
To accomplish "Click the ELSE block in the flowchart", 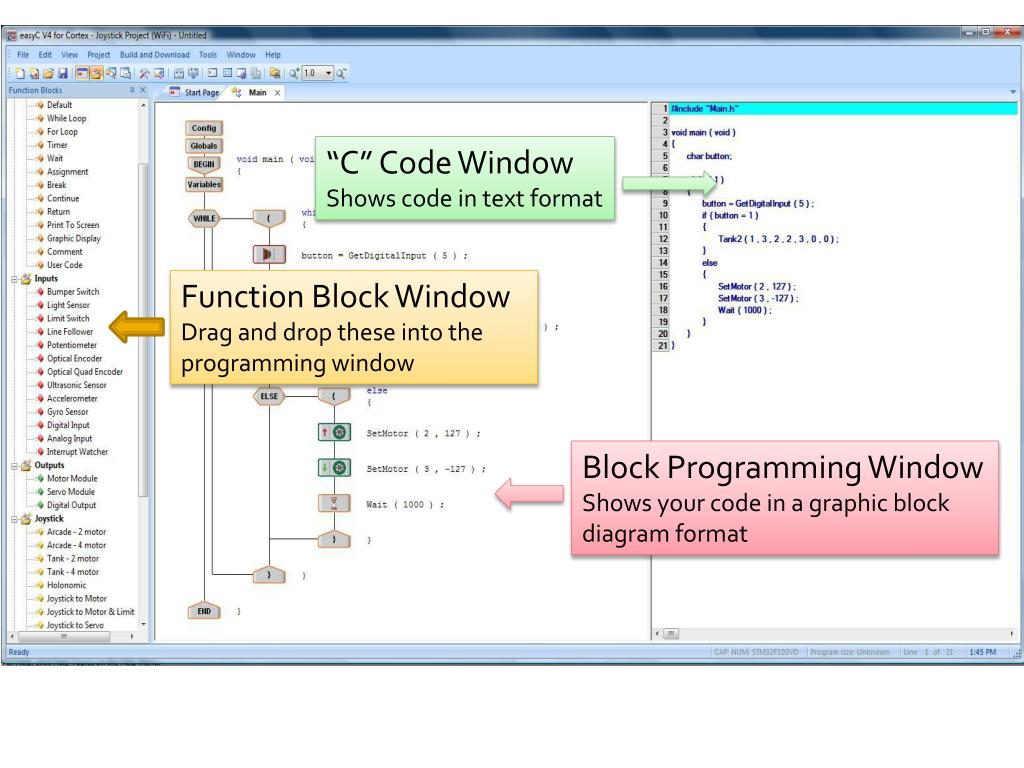I will (269, 396).
